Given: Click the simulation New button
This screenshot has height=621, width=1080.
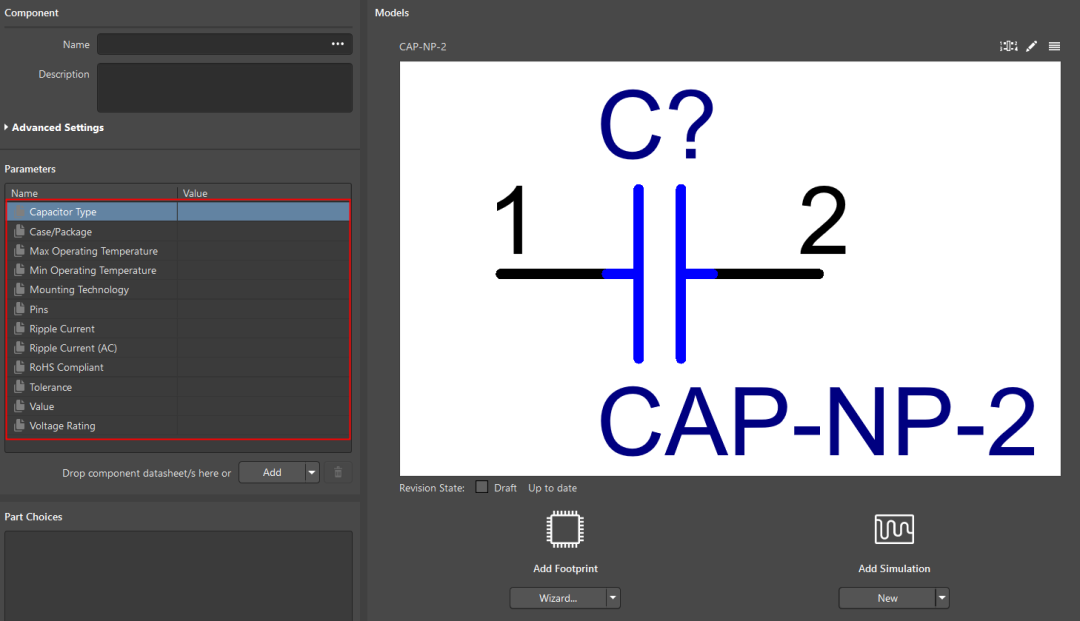Looking at the screenshot, I should [x=887, y=598].
